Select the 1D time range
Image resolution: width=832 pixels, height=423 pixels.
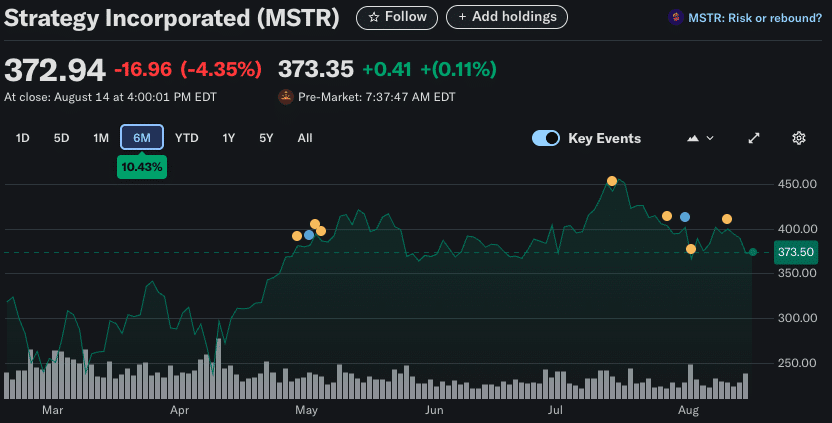click(x=22, y=138)
